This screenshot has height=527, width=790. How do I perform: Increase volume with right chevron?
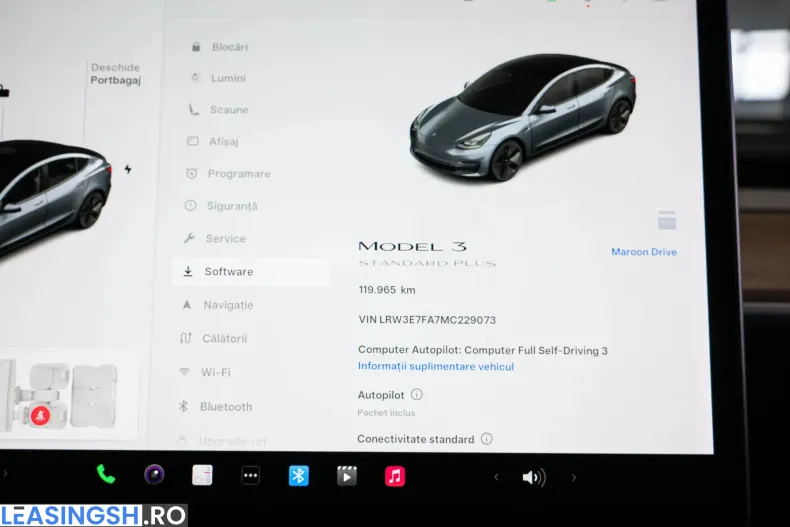pyautogui.click(x=574, y=478)
